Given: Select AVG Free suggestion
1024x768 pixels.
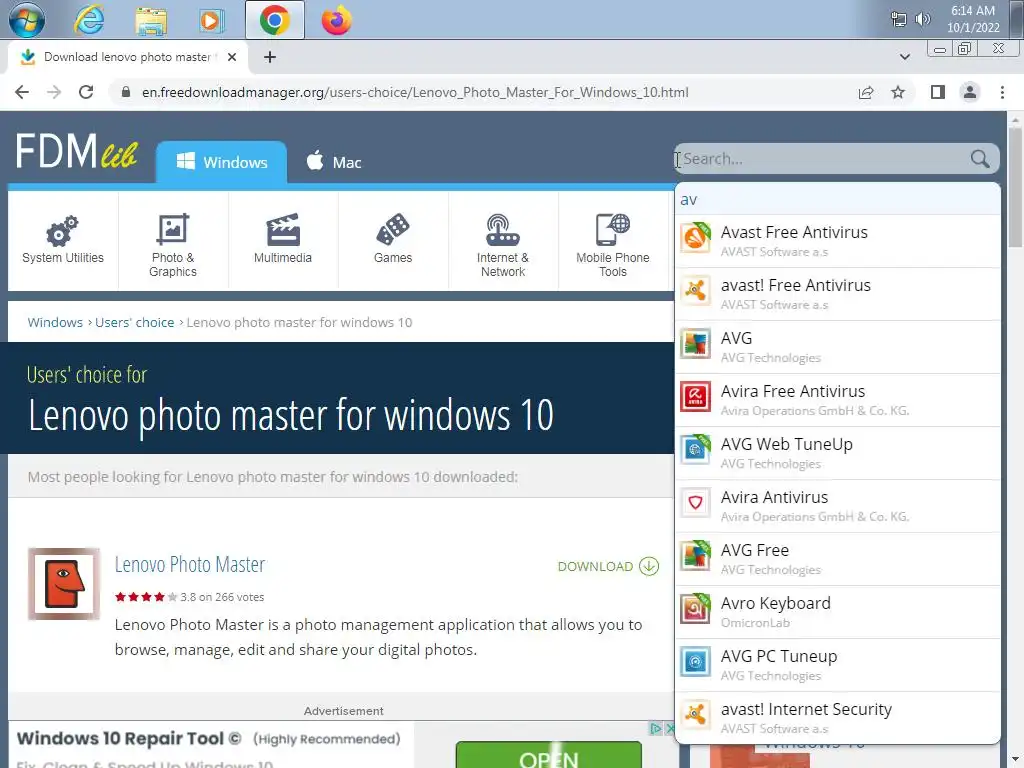Looking at the screenshot, I should [x=838, y=558].
